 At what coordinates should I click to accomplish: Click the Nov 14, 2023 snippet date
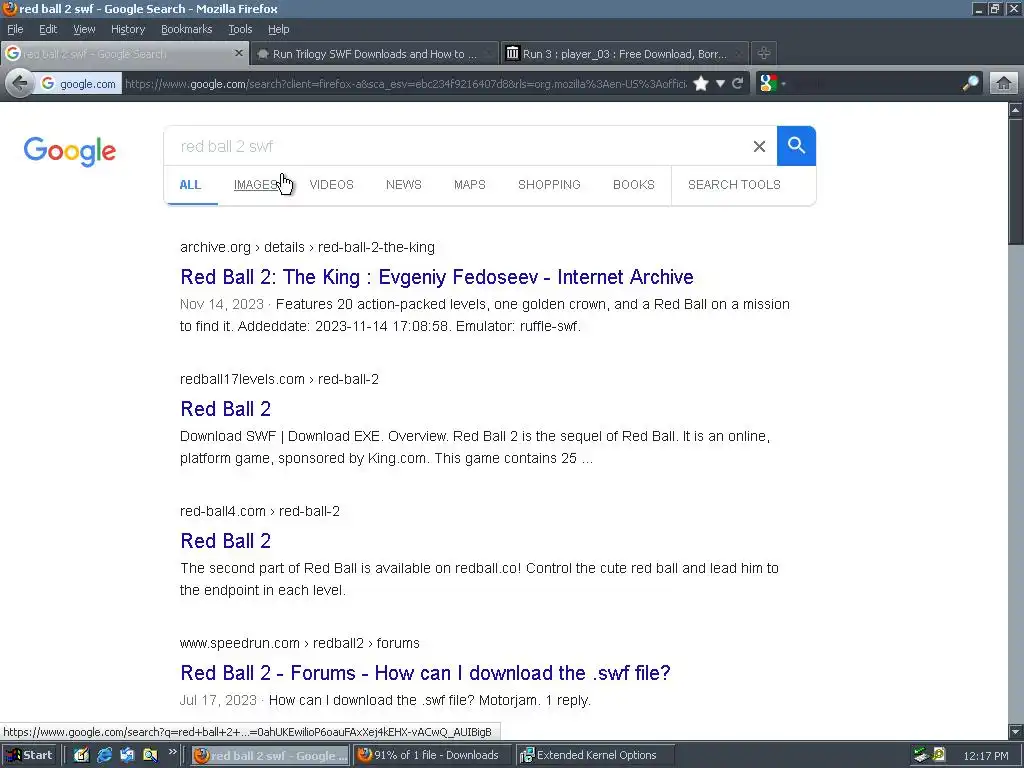221,304
